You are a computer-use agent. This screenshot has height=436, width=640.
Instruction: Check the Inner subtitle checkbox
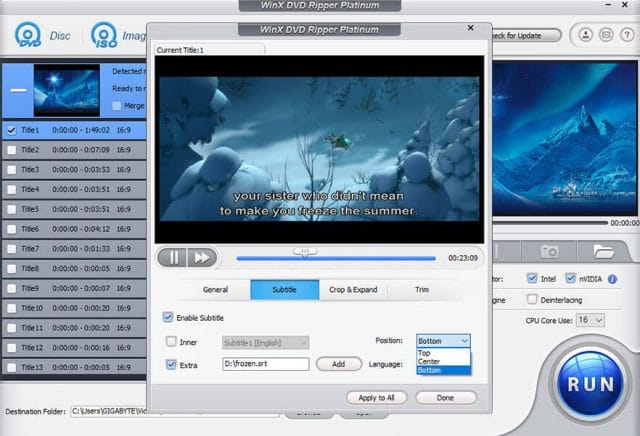[x=172, y=342]
